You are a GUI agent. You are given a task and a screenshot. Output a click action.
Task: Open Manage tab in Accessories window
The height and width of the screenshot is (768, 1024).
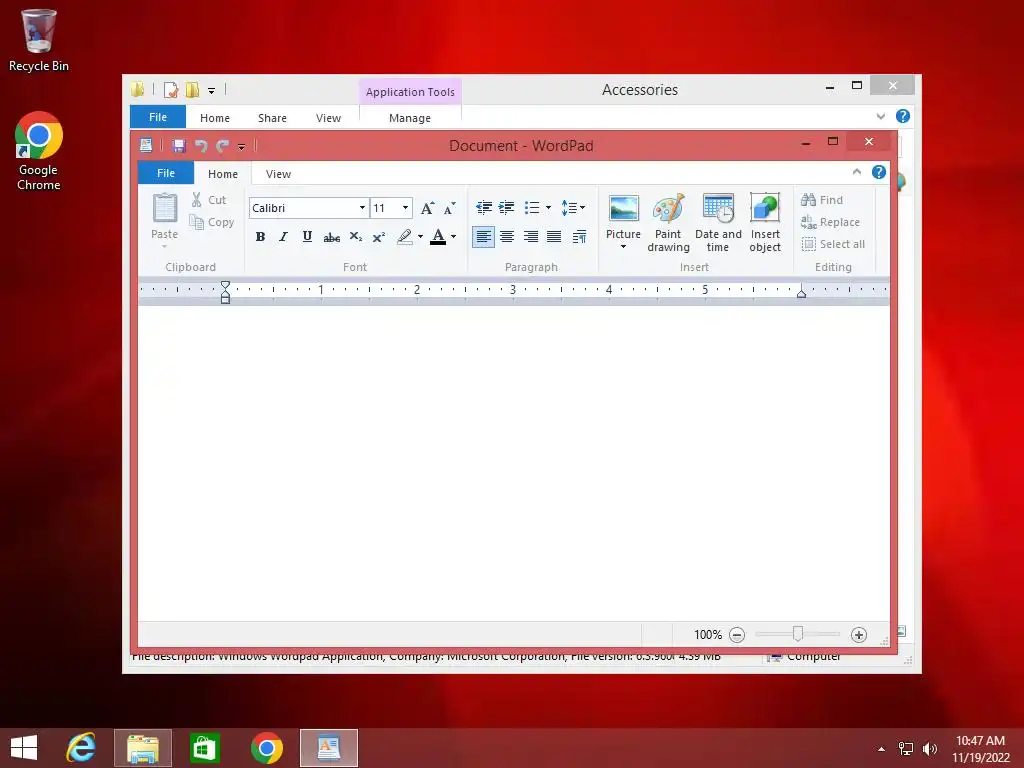tap(409, 118)
